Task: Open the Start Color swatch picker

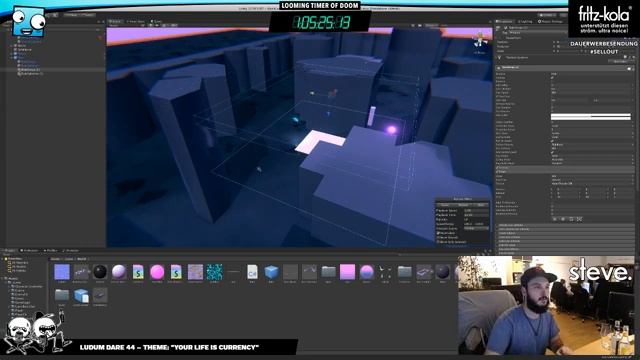Action: (x=591, y=117)
